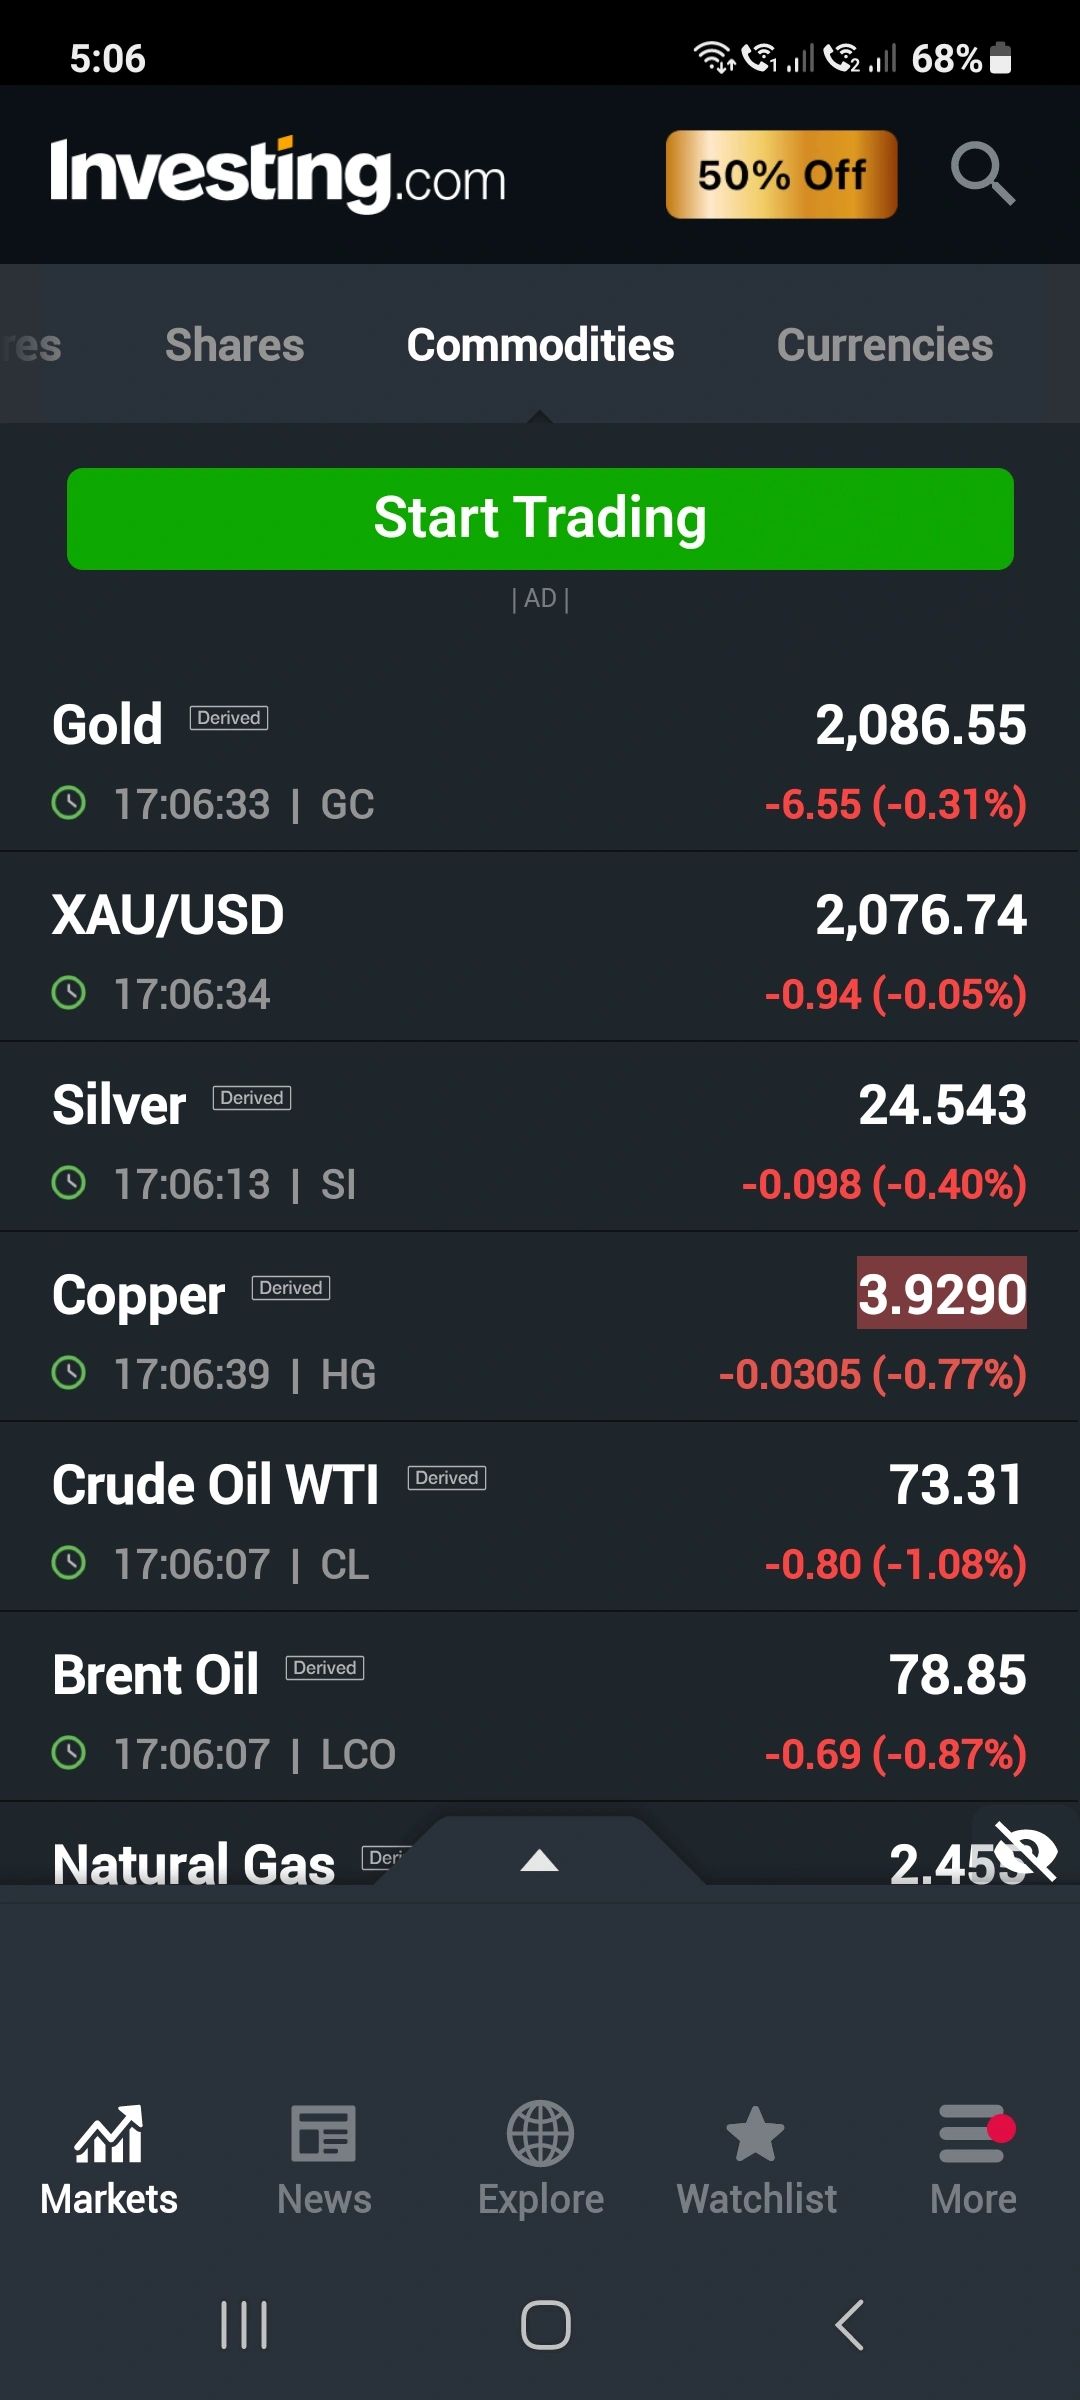Toggle the crossed-out eye visibility icon

(1026, 1851)
